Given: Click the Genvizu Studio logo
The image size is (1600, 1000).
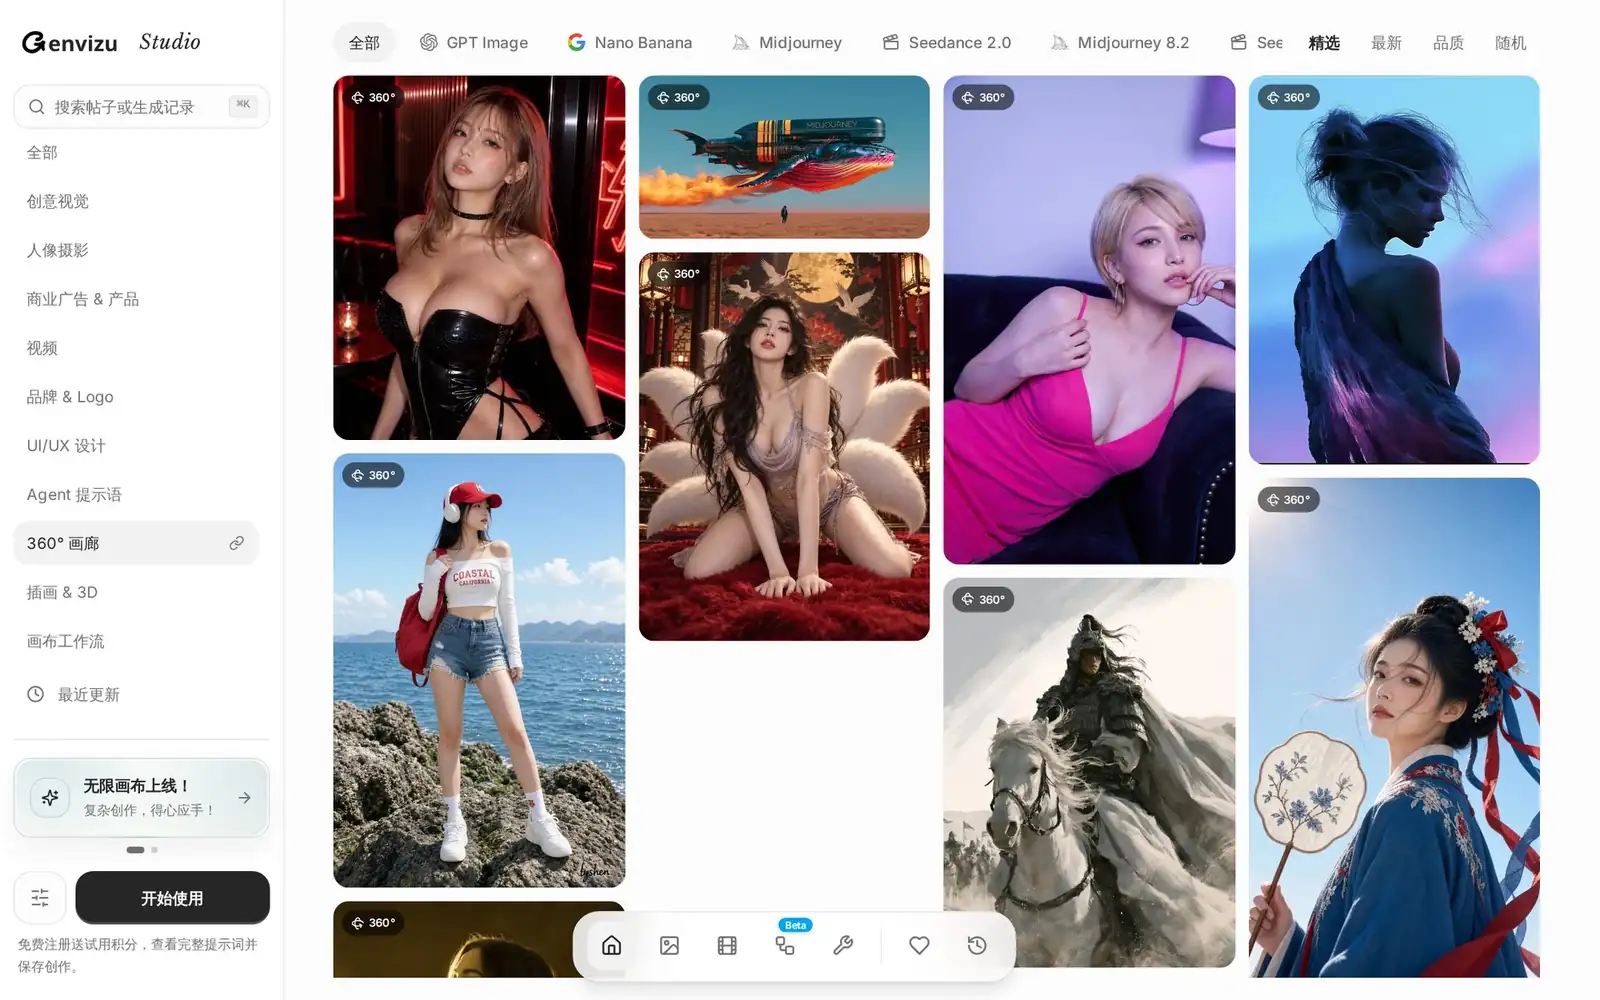Looking at the screenshot, I should coord(111,42).
